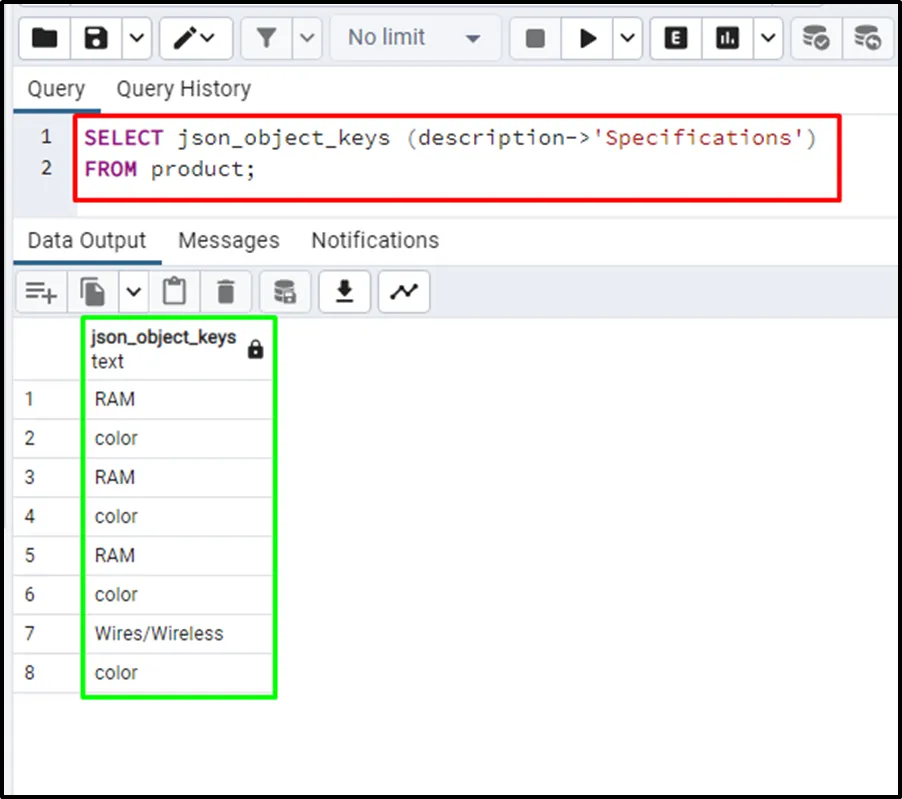Click the Add row icon
This screenshot has height=799, width=902.
[41, 292]
